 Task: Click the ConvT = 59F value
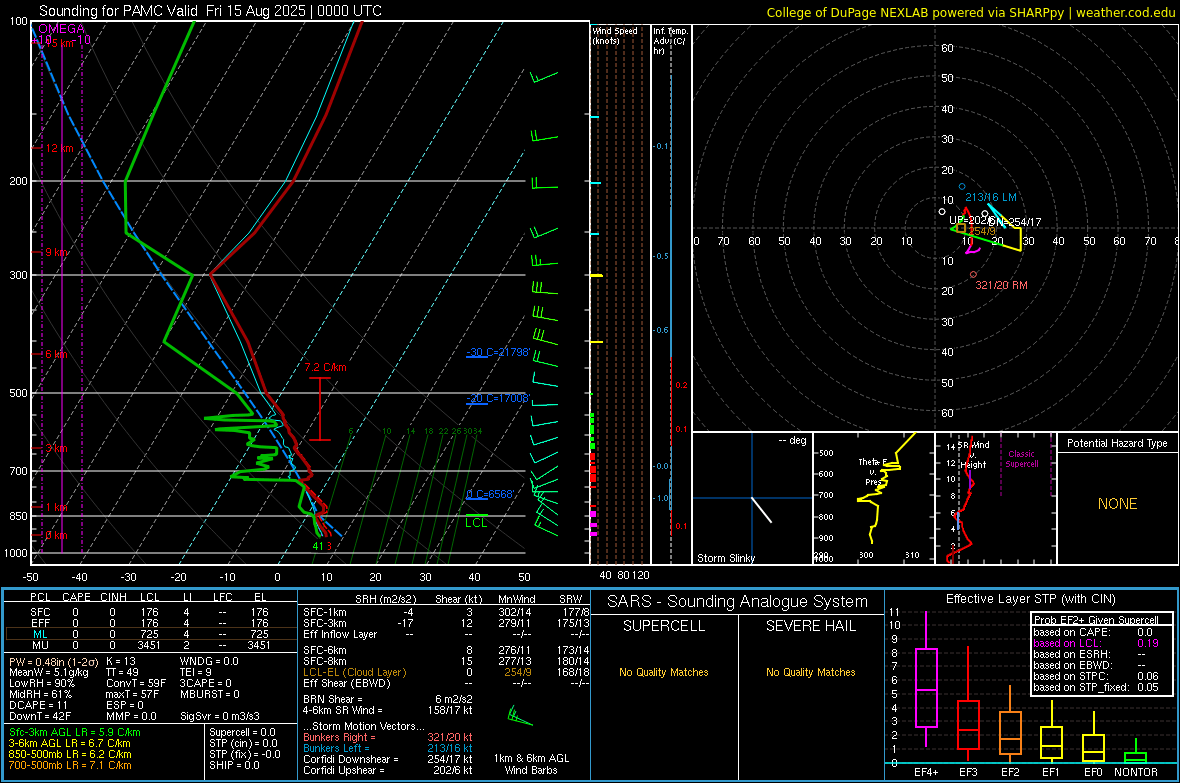point(136,684)
